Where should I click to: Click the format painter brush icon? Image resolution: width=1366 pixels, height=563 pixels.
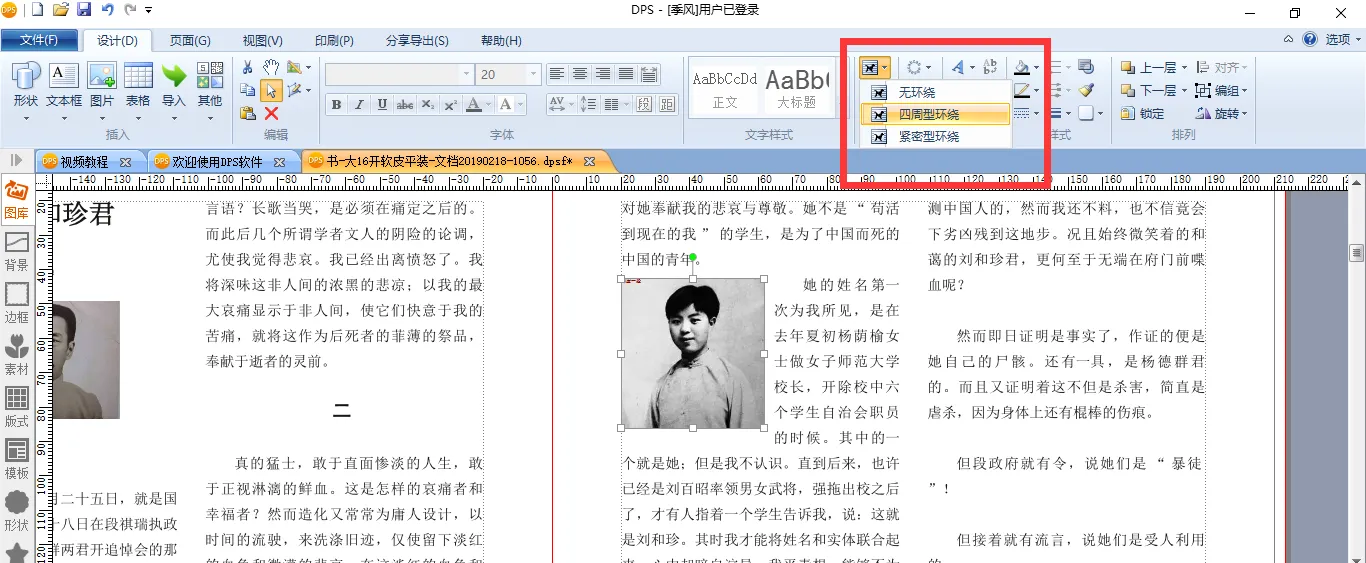point(1086,90)
